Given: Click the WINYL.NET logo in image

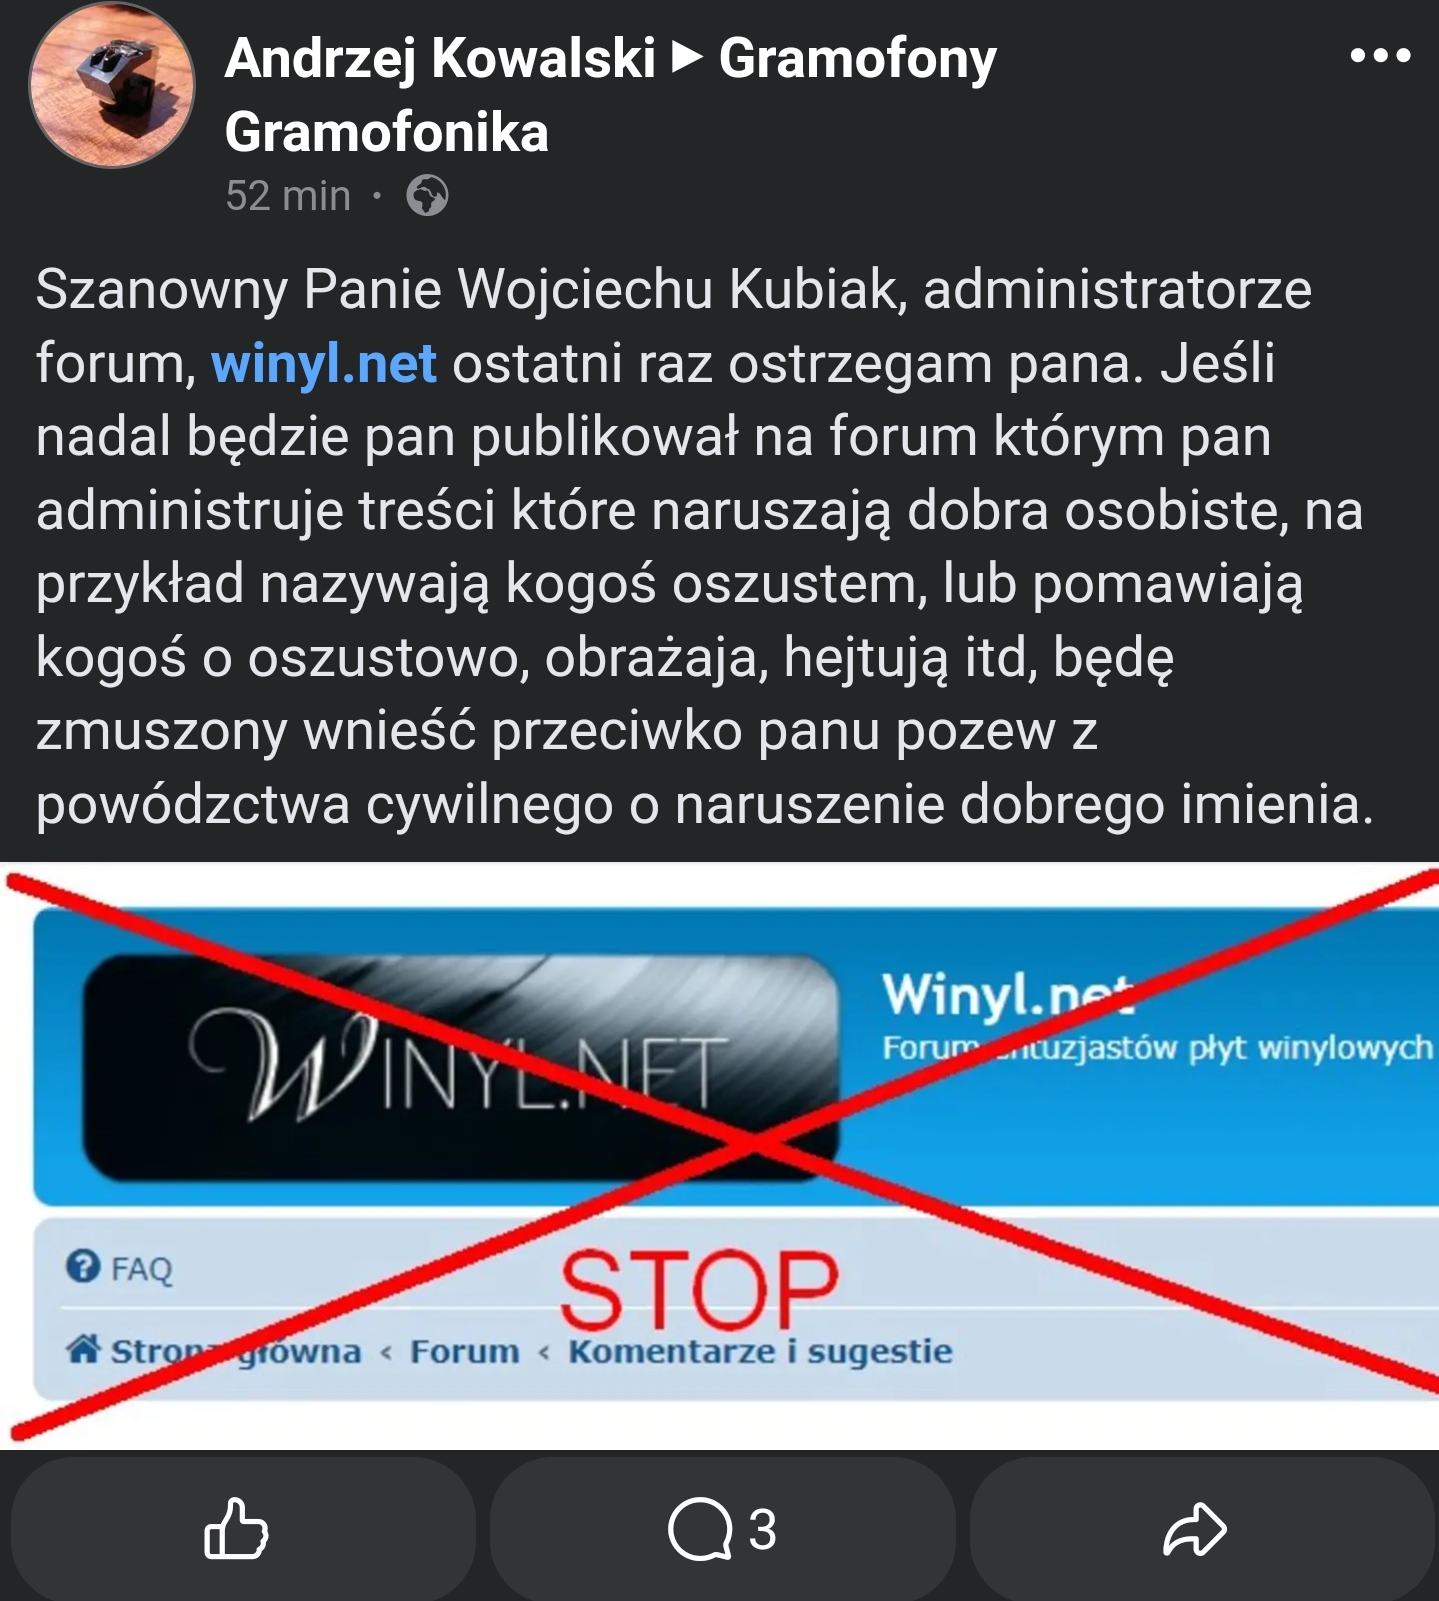Looking at the screenshot, I should click(x=460, y=1067).
